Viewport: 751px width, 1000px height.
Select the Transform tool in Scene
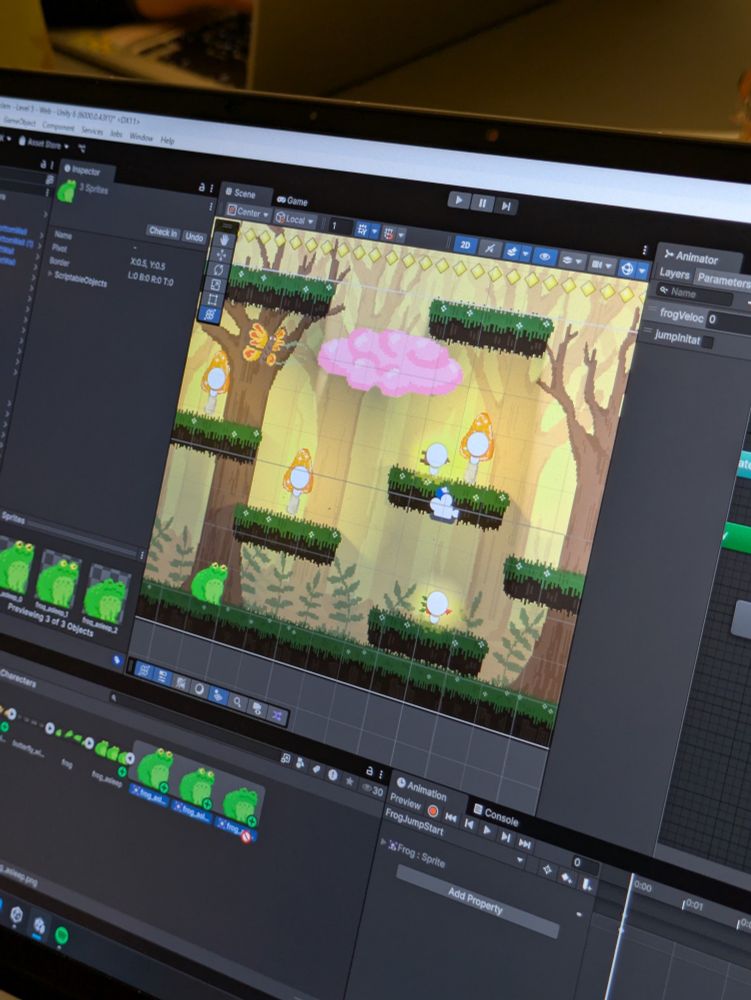click(210, 314)
